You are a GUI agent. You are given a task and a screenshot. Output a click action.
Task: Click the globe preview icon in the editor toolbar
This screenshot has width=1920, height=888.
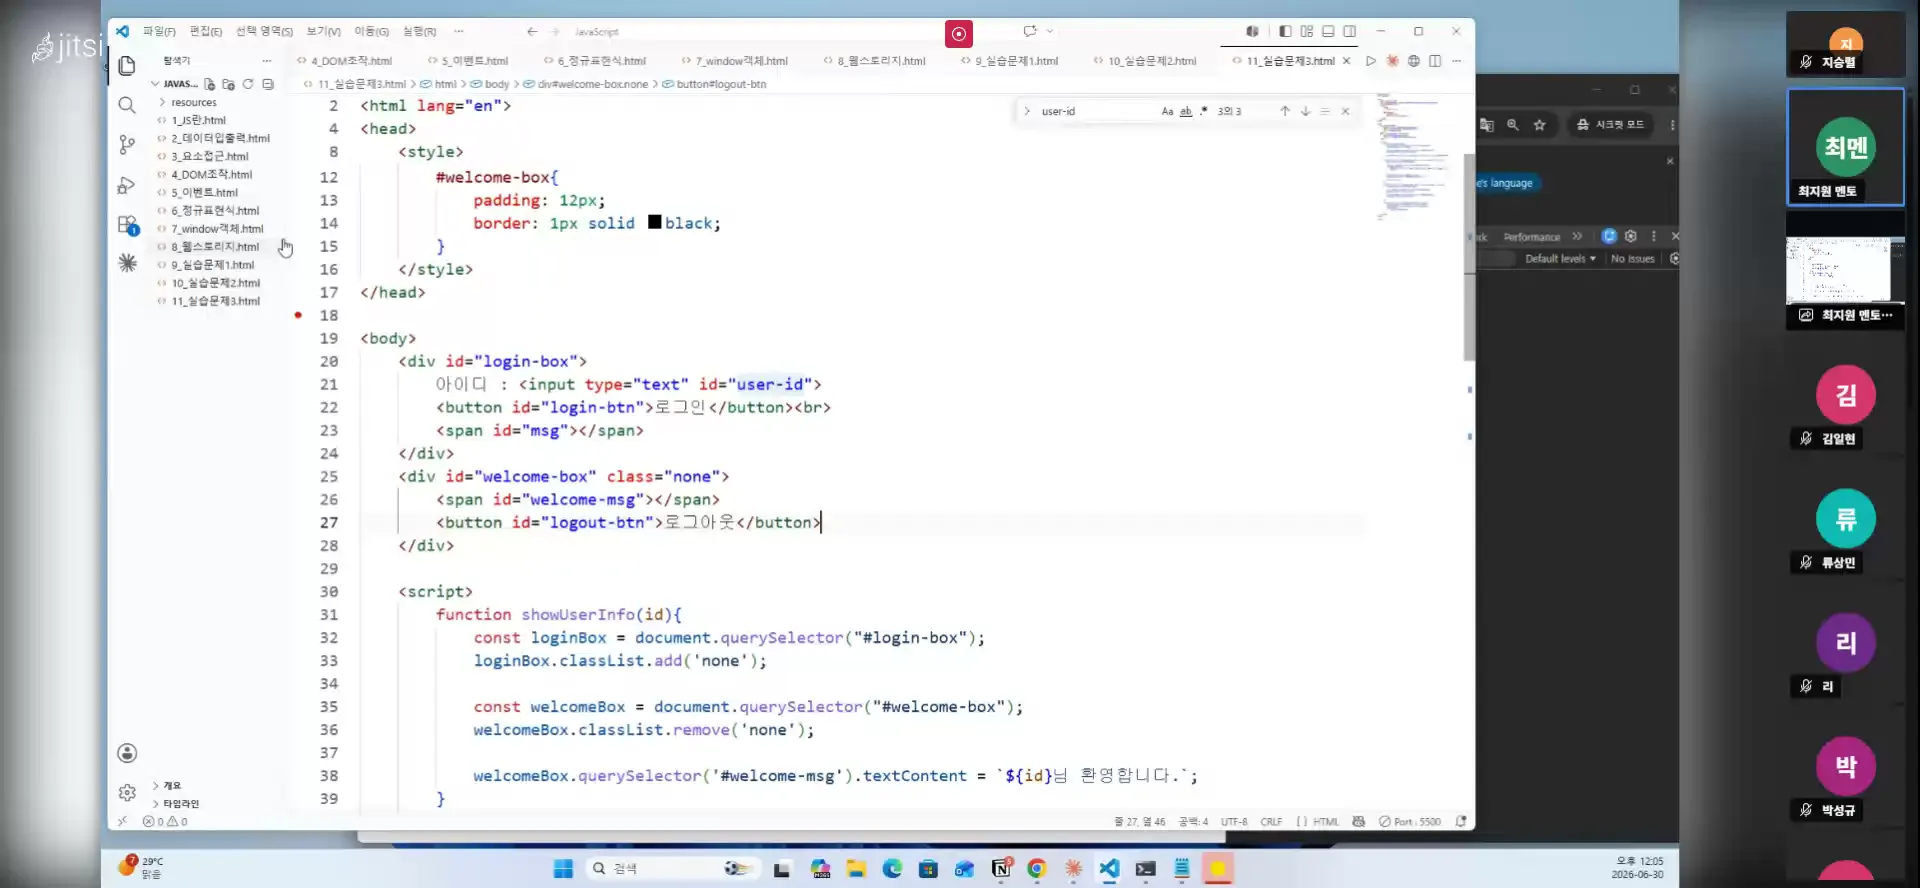coord(1414,61)
